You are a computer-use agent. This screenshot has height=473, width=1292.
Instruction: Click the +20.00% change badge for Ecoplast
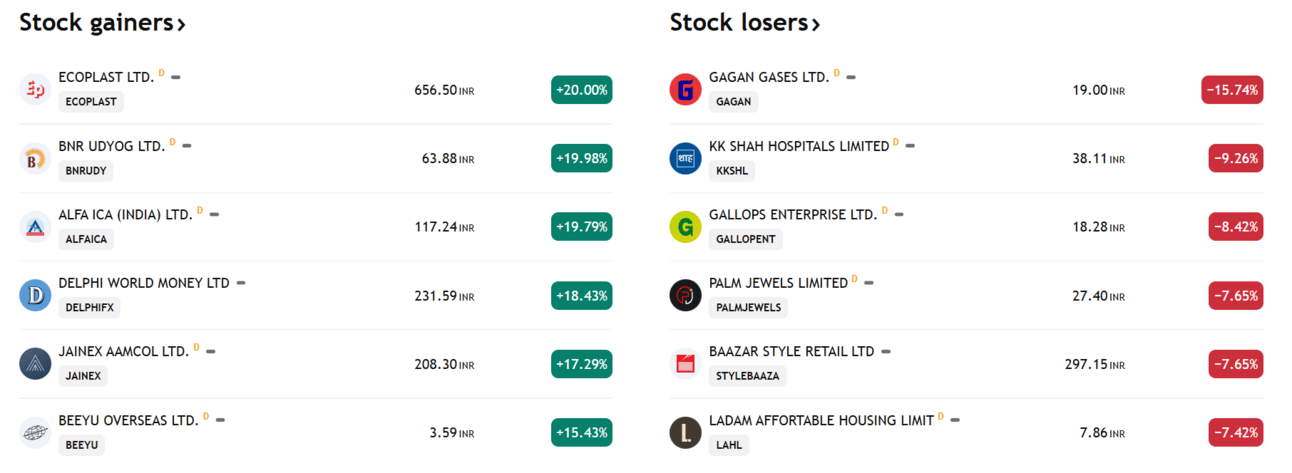[581, 90]
